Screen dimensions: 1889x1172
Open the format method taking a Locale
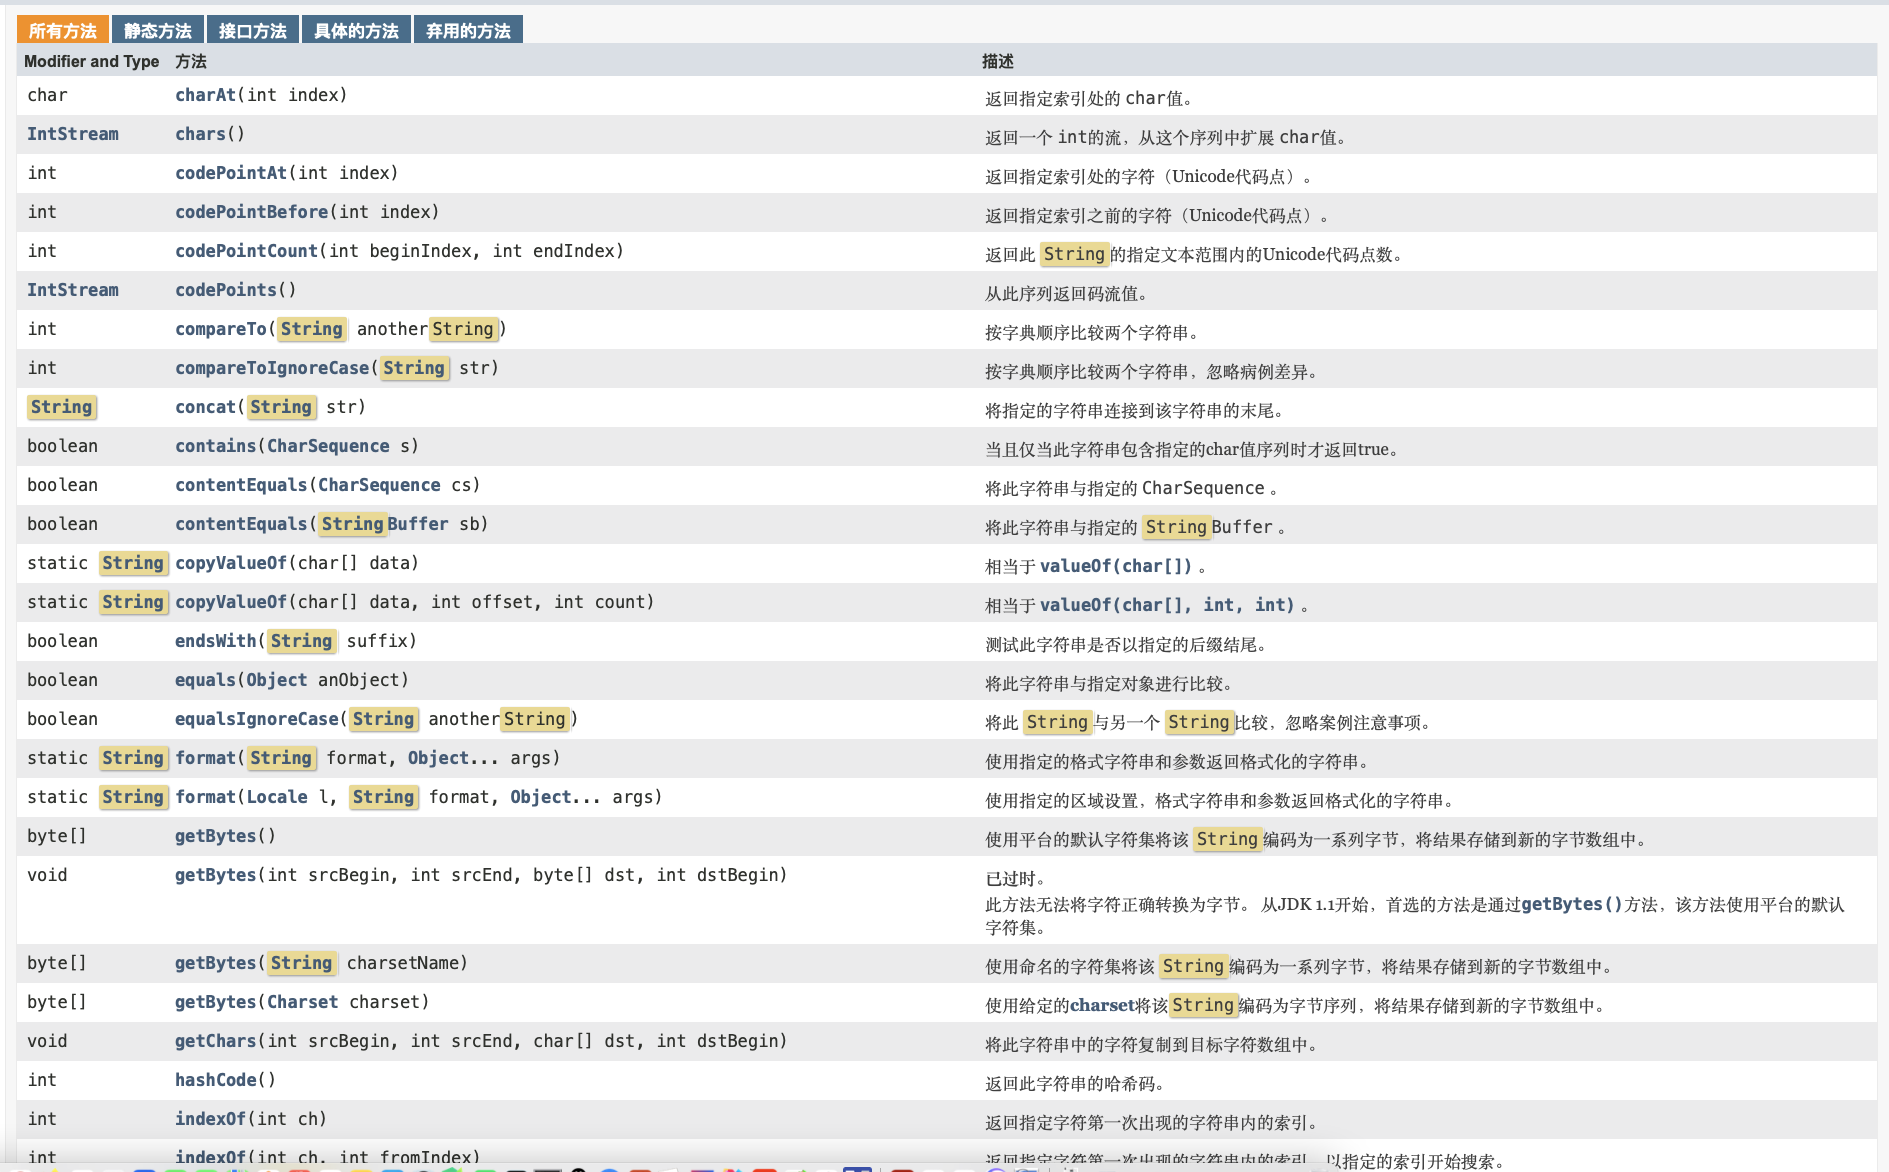[205, 797]
